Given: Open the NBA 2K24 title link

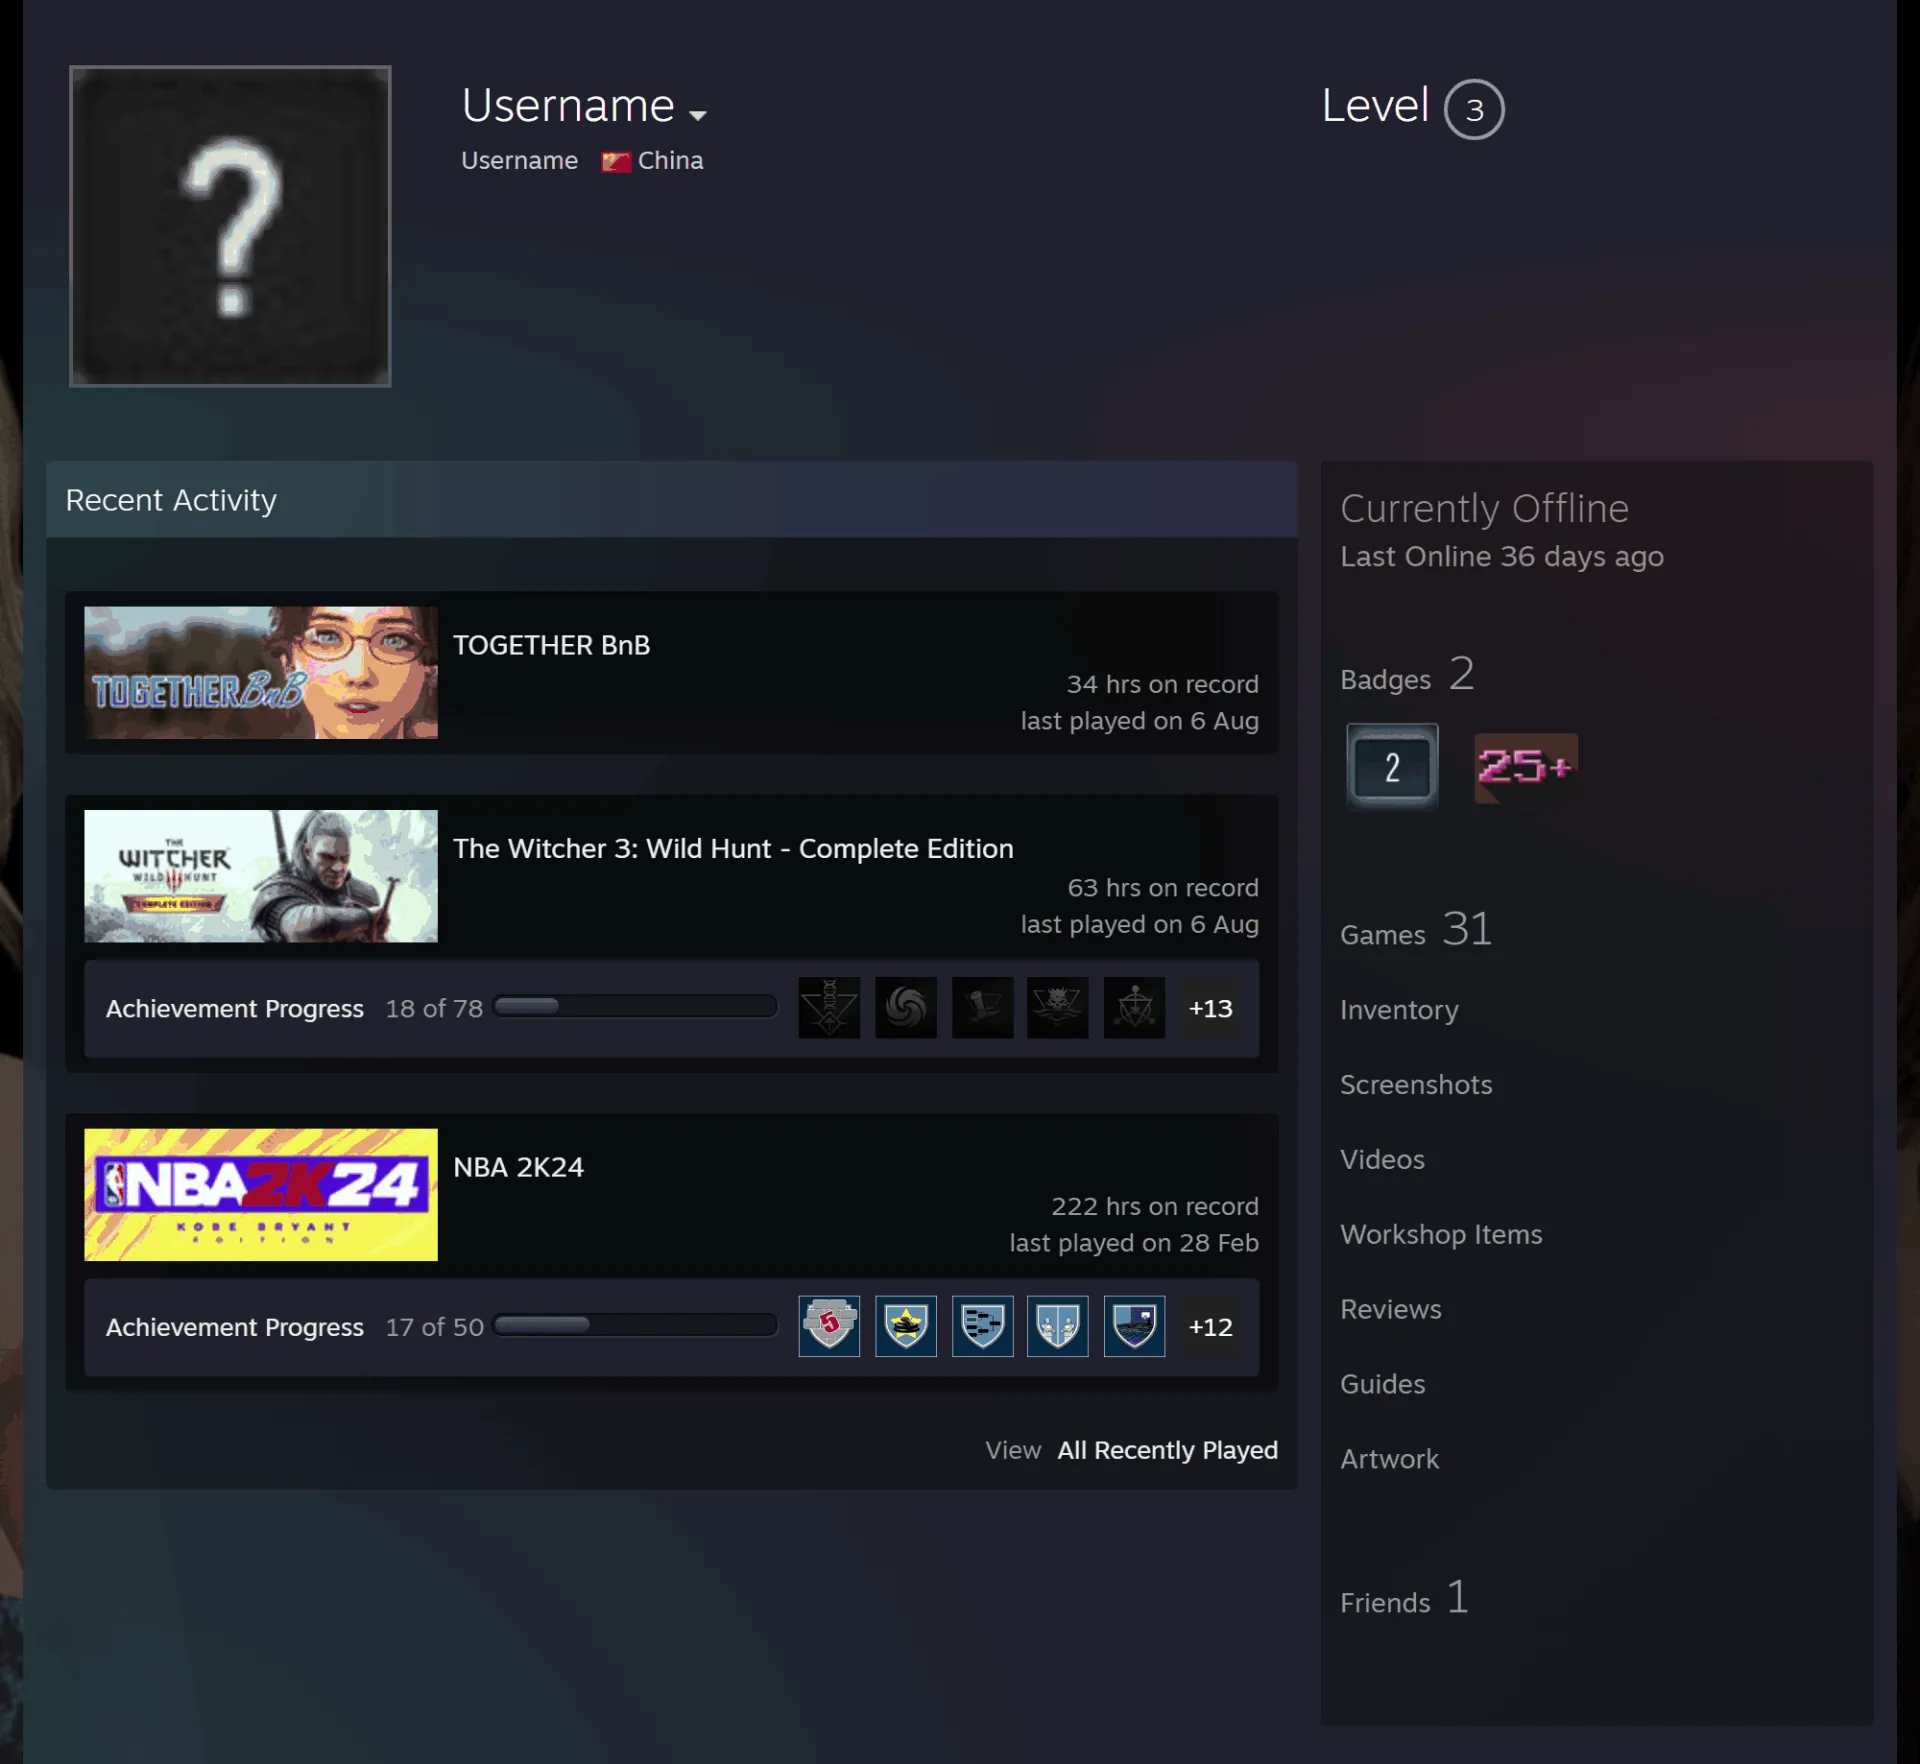Looking at the screenshot, I should (519, 1167).
